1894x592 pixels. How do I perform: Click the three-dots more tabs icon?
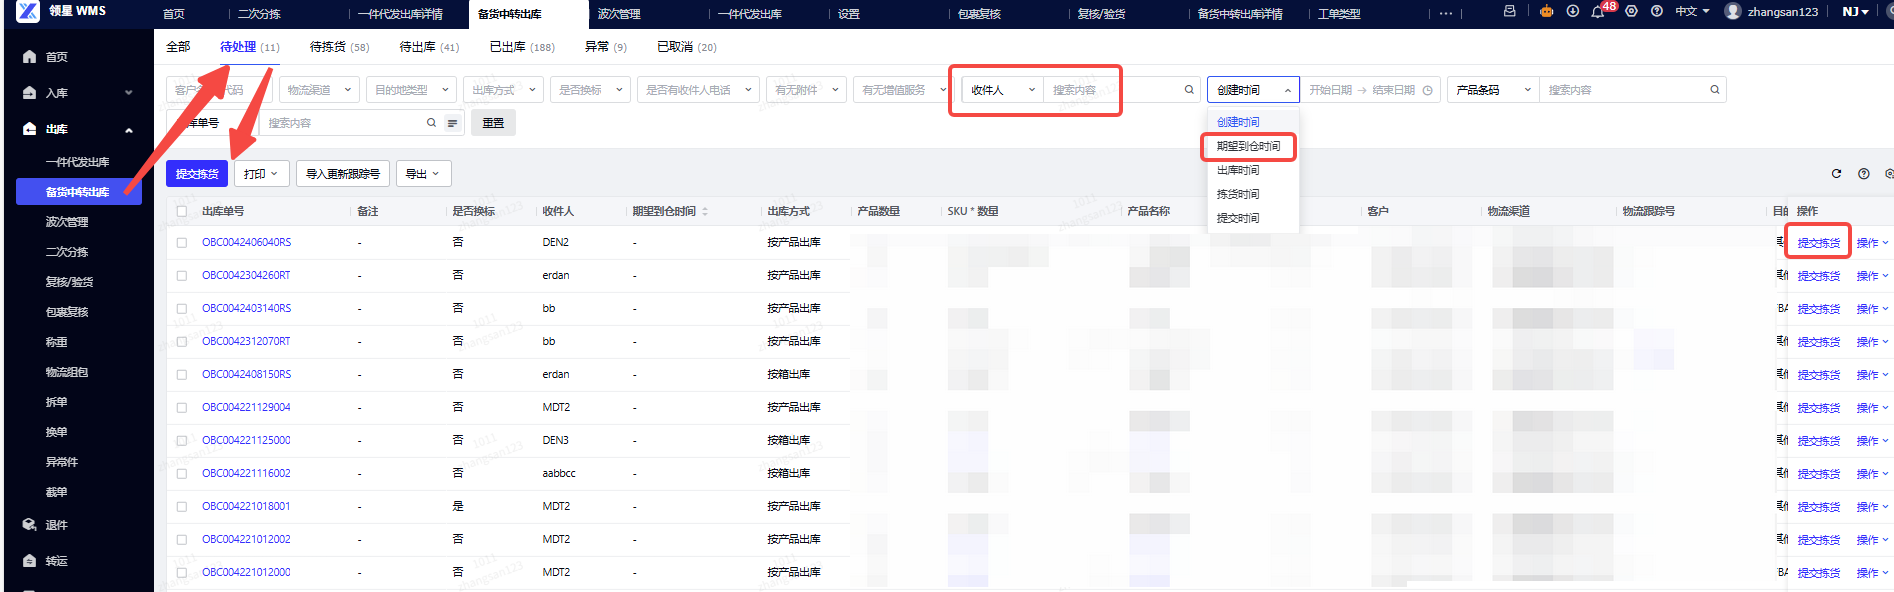(x=1446, y=14)
